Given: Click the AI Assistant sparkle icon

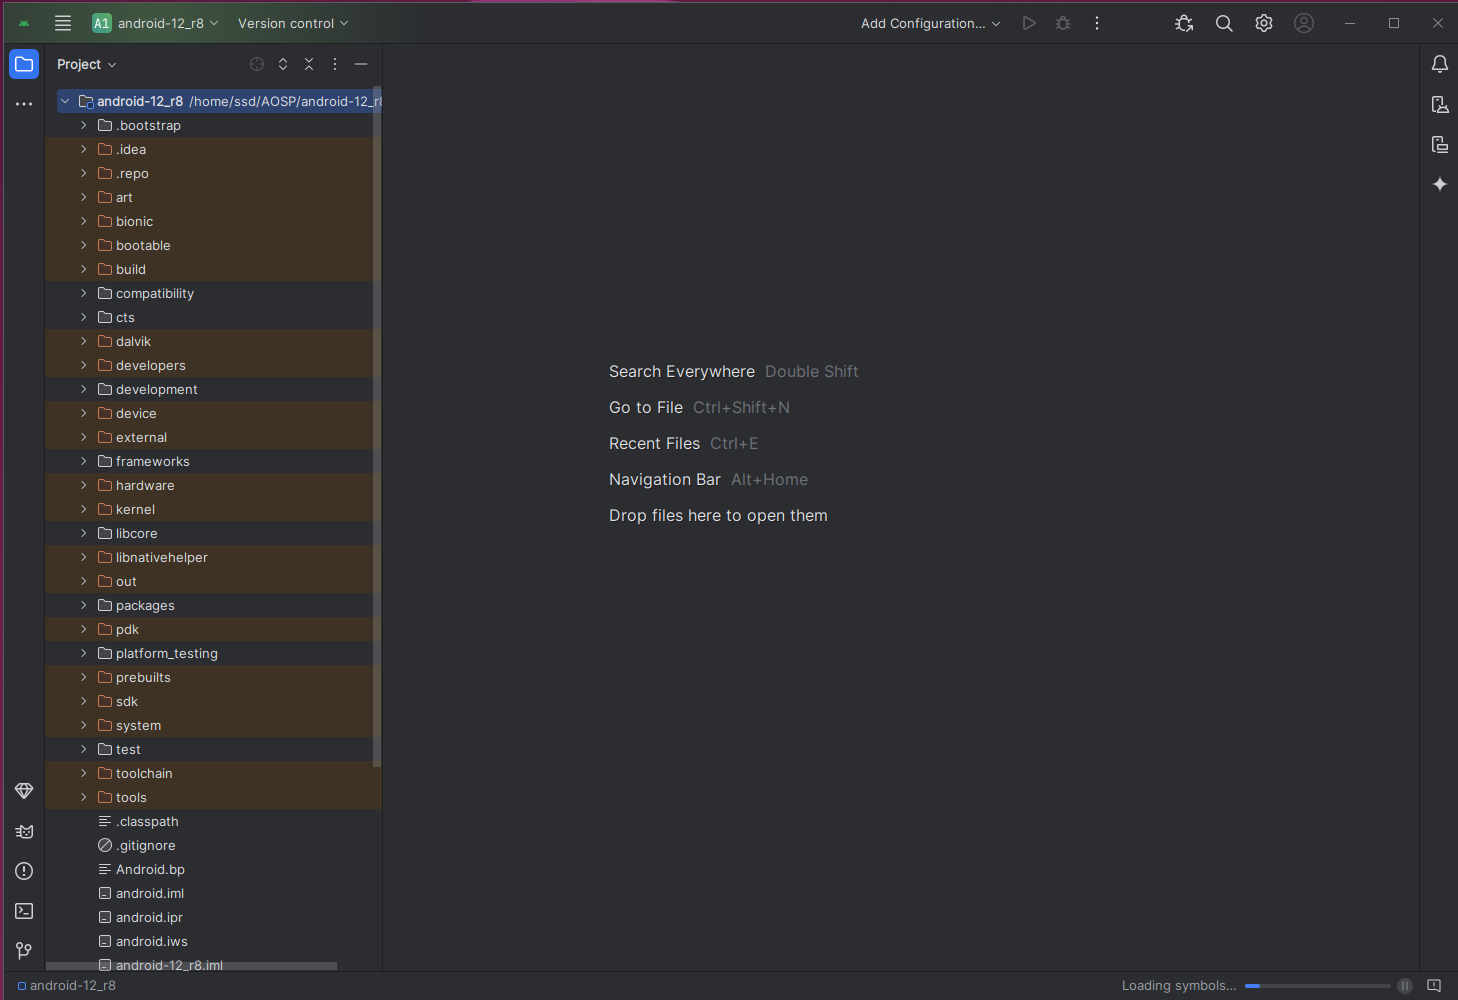Looking at the screenshot, I should pyautogui.click(x=1440, y=184).
